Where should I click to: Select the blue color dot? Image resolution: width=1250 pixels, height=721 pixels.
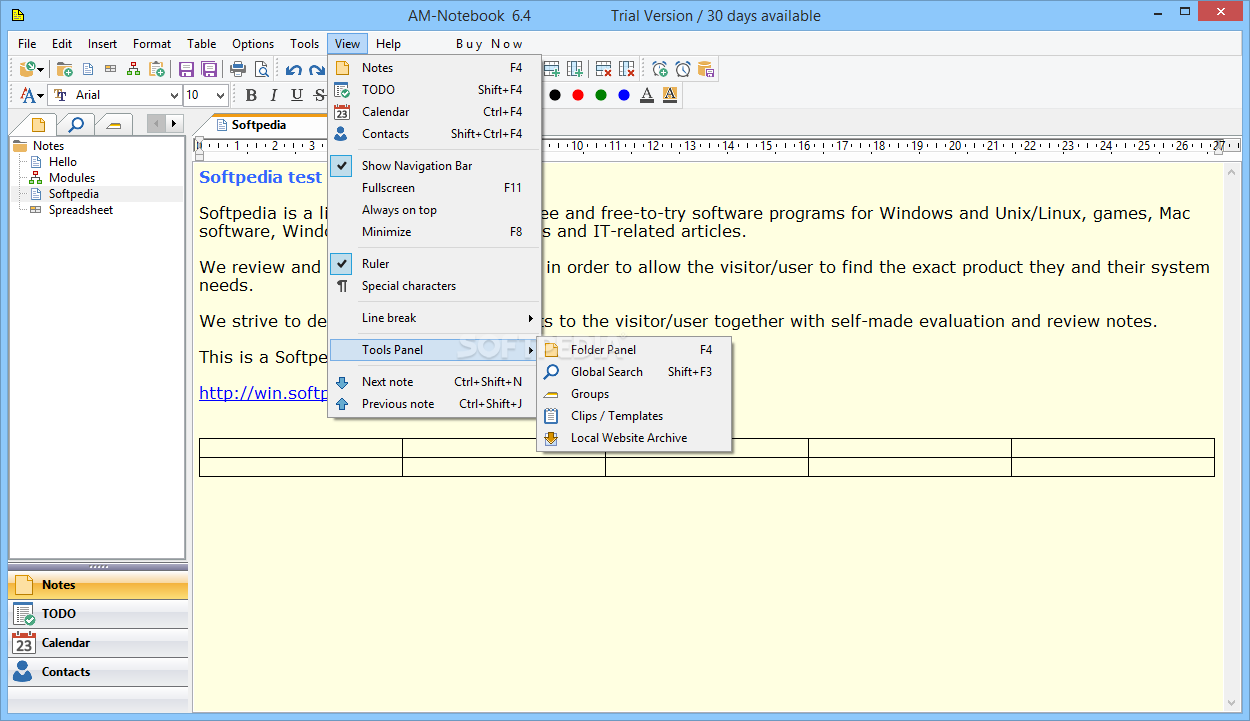624,95
